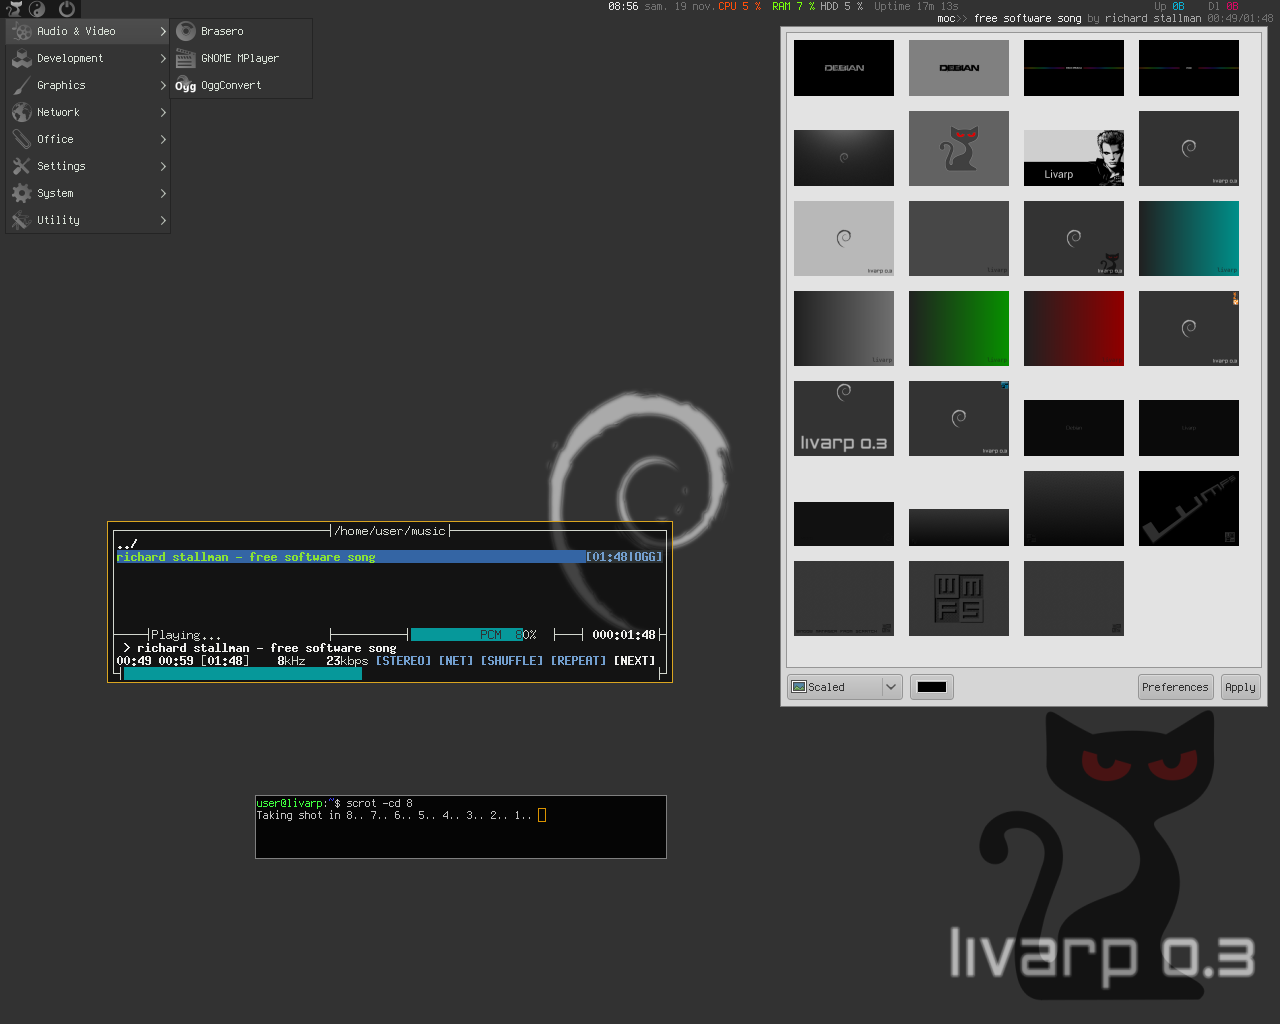Click the CPU 5 % status indicator

[740, 6]
